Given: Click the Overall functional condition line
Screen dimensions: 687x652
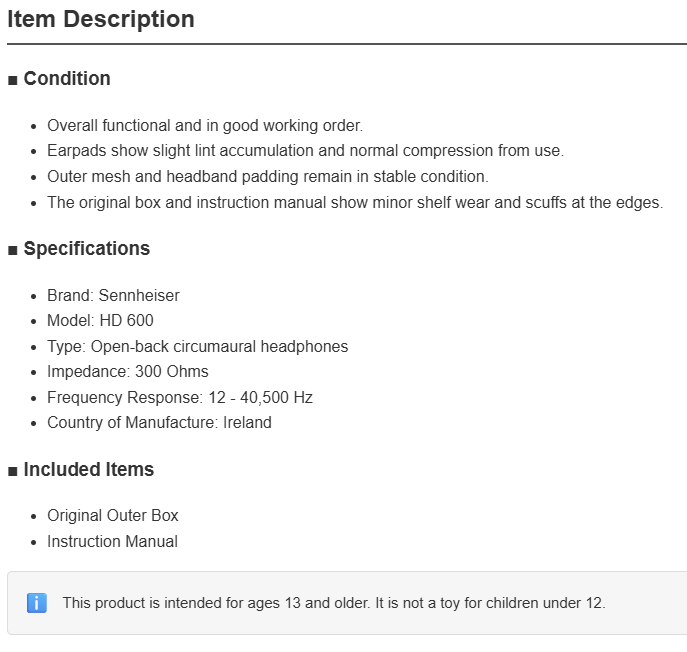Looking at the screenshot, I should coord(205,126).
